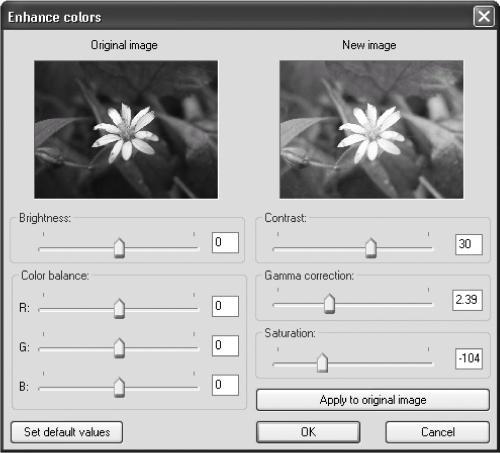Focus the R color balance value field
Screen dimensions: 500x453
(225, 306)
